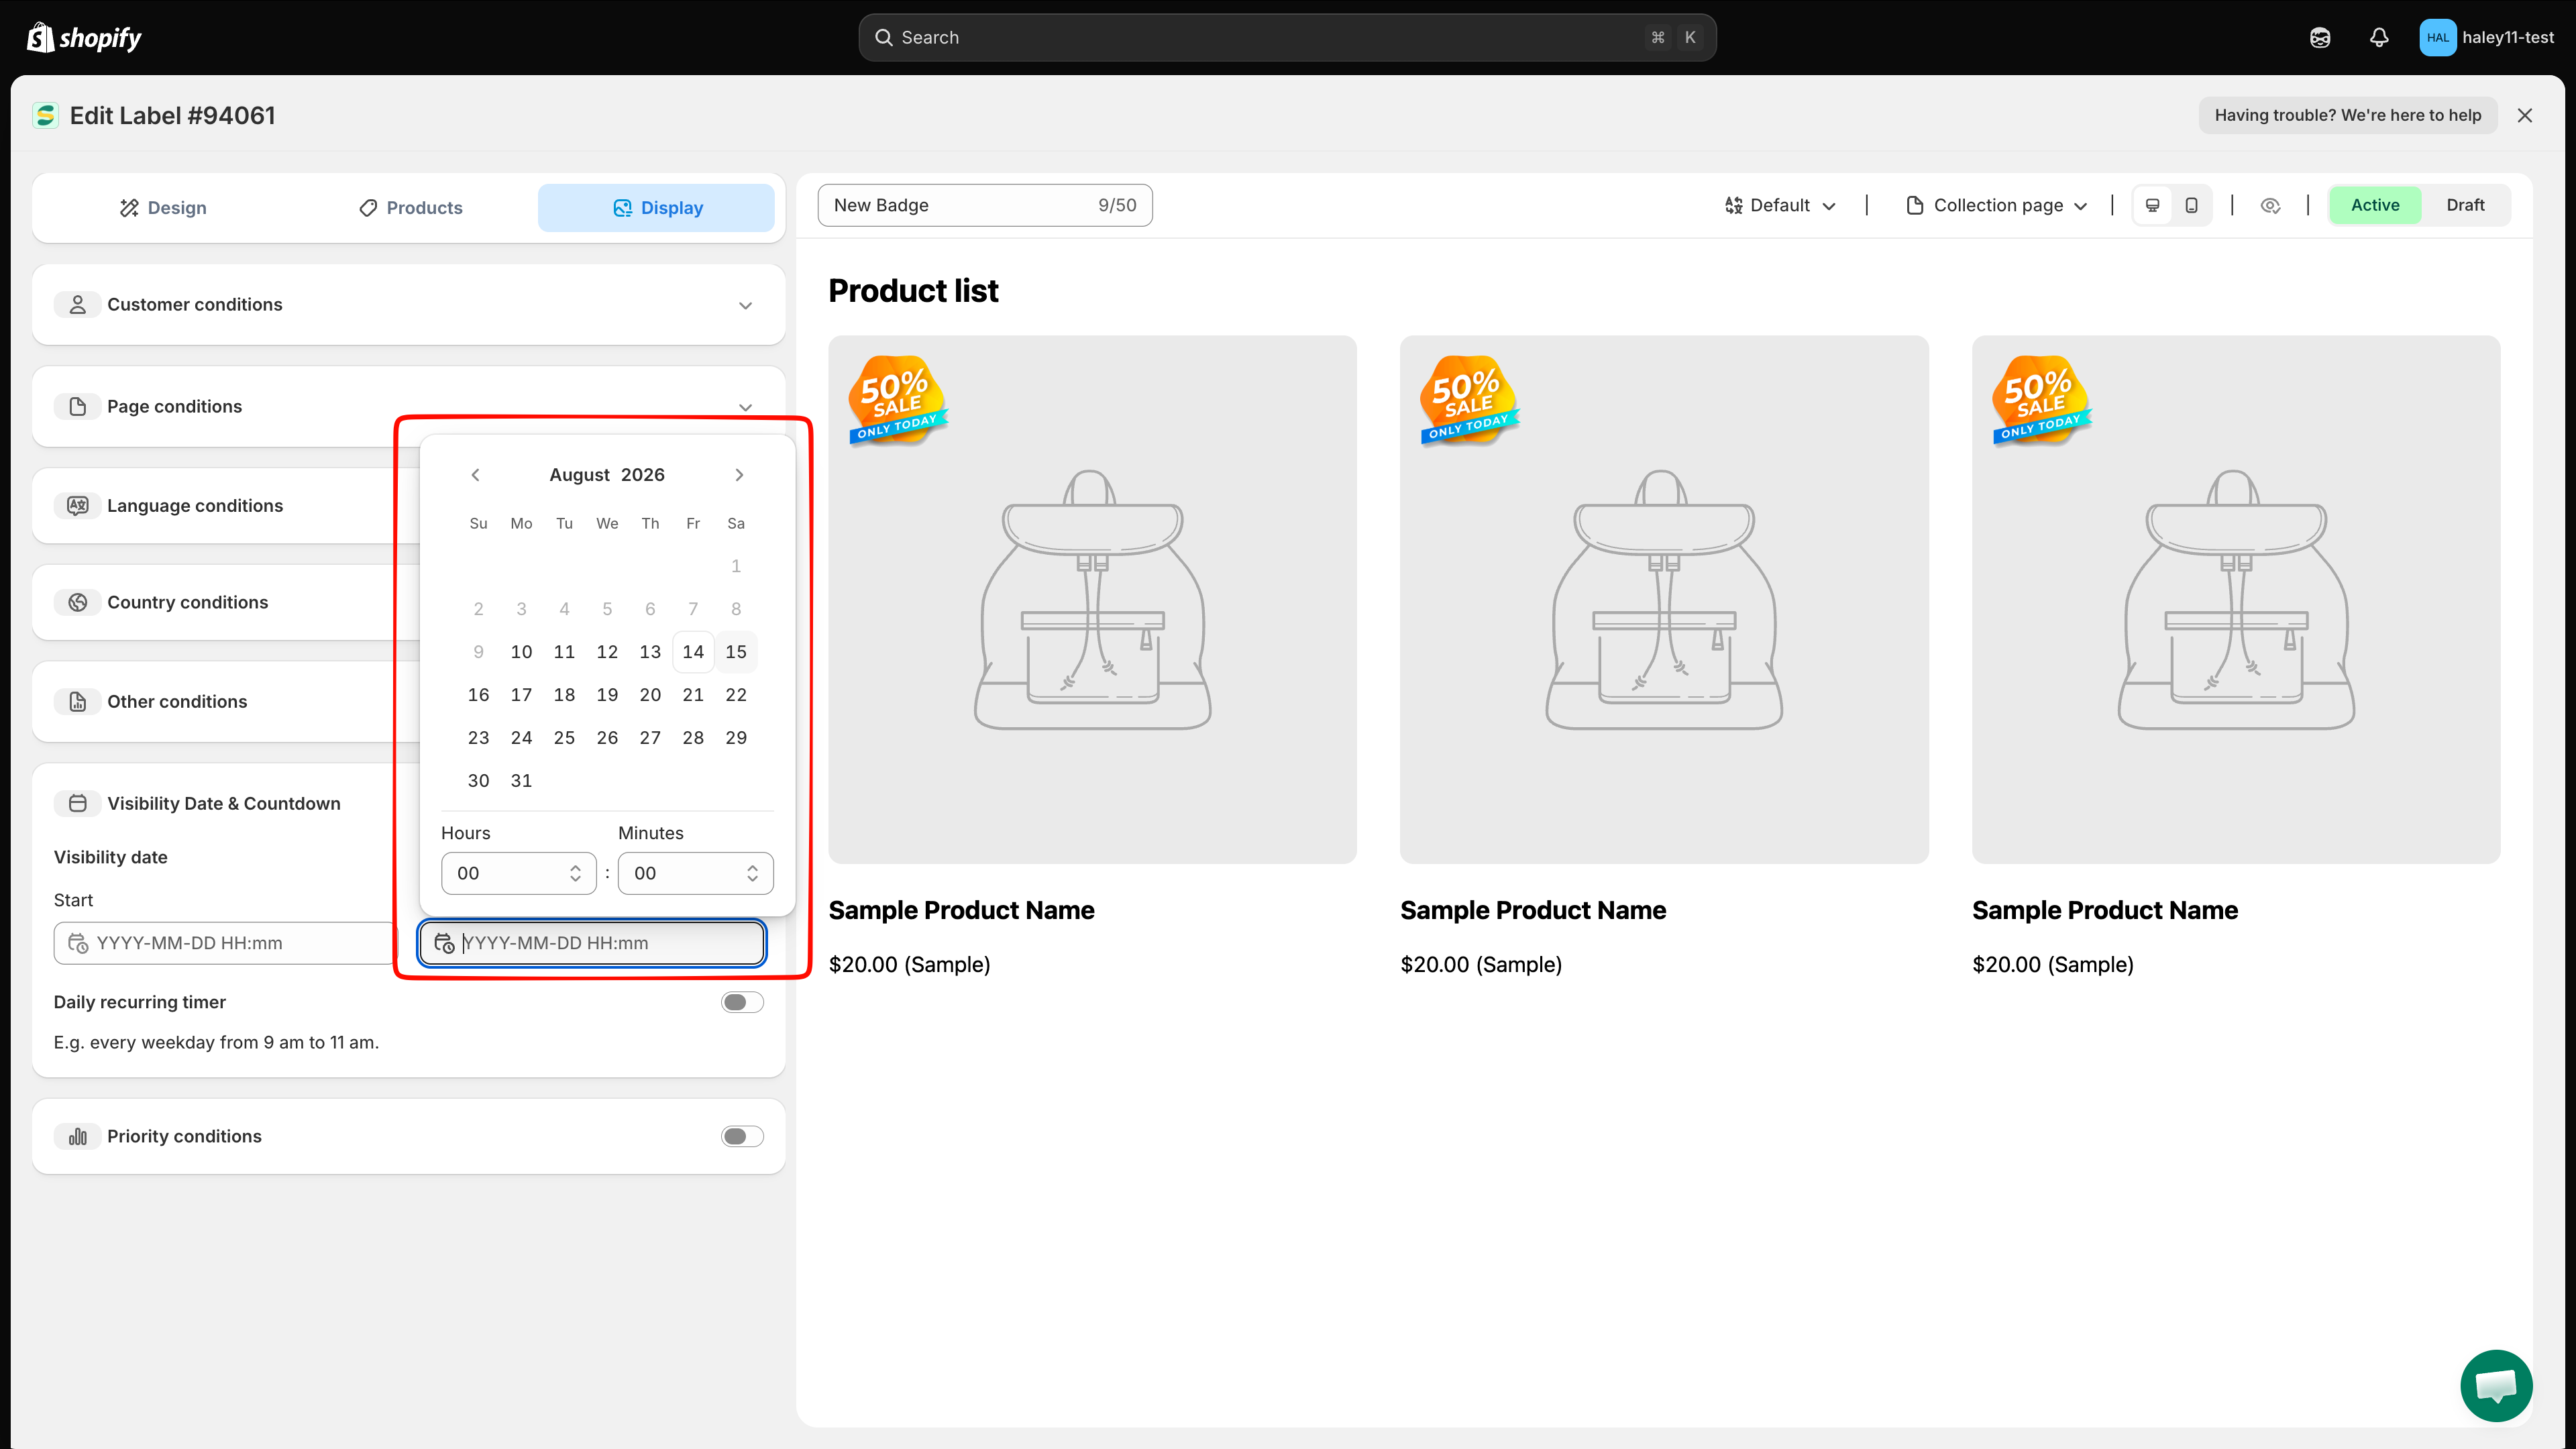Screen dimensions: 2576x1449
Task: Adjust the Hours stepper field
Action: [518, 873]
